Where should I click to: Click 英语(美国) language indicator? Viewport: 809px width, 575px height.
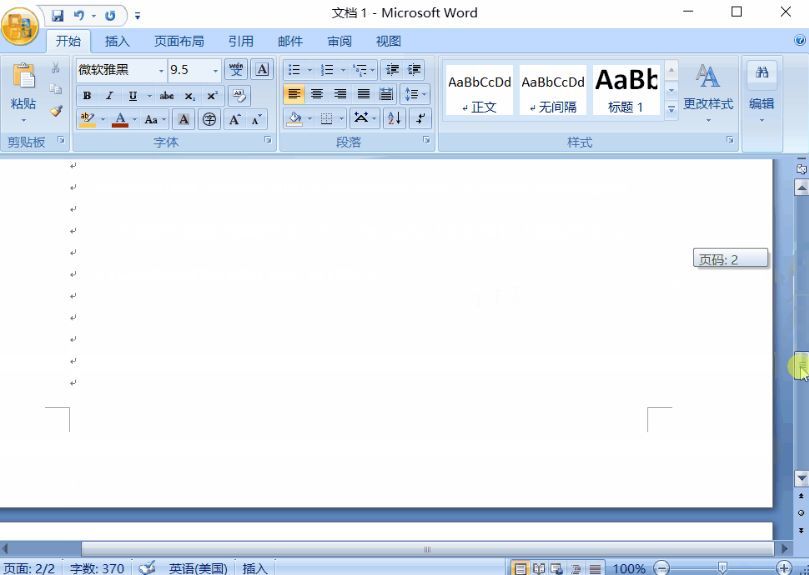[x=198, y=568]
